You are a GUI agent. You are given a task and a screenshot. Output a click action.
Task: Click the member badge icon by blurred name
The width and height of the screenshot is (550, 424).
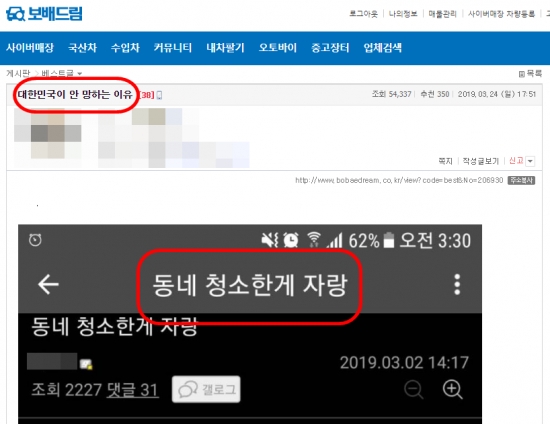[86, 364]
